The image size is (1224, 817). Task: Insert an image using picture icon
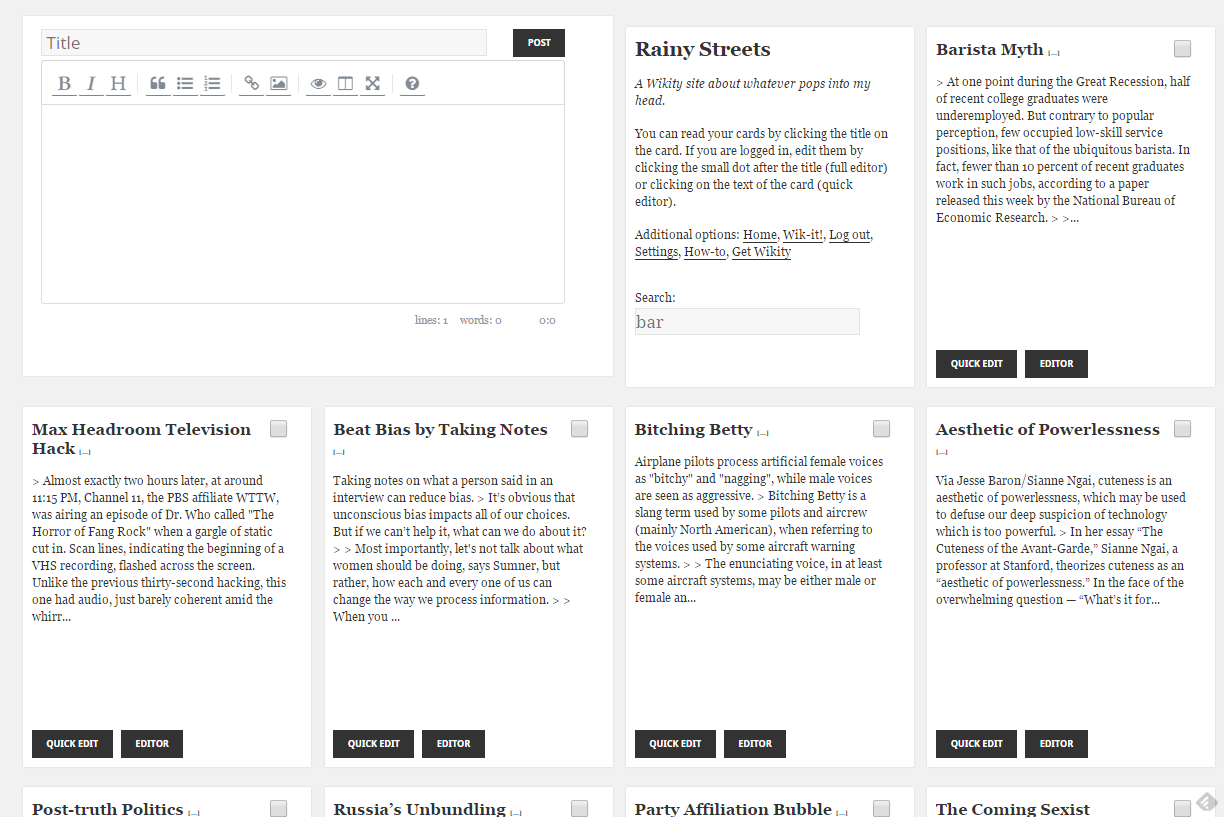tap(279, 84)
